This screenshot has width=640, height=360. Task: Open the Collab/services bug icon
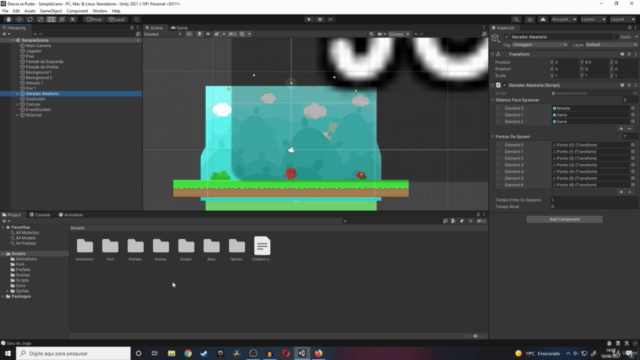pos(530,19)
